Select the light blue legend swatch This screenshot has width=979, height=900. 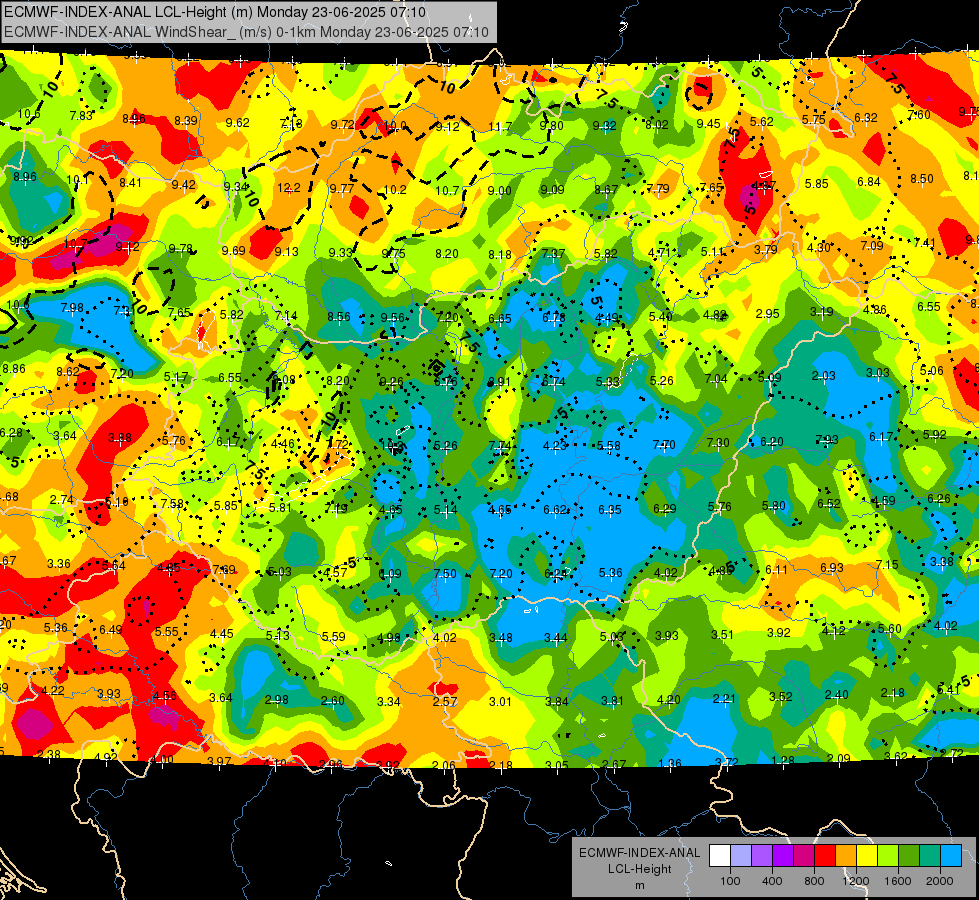pyautogui.click(x=951, y=856)
